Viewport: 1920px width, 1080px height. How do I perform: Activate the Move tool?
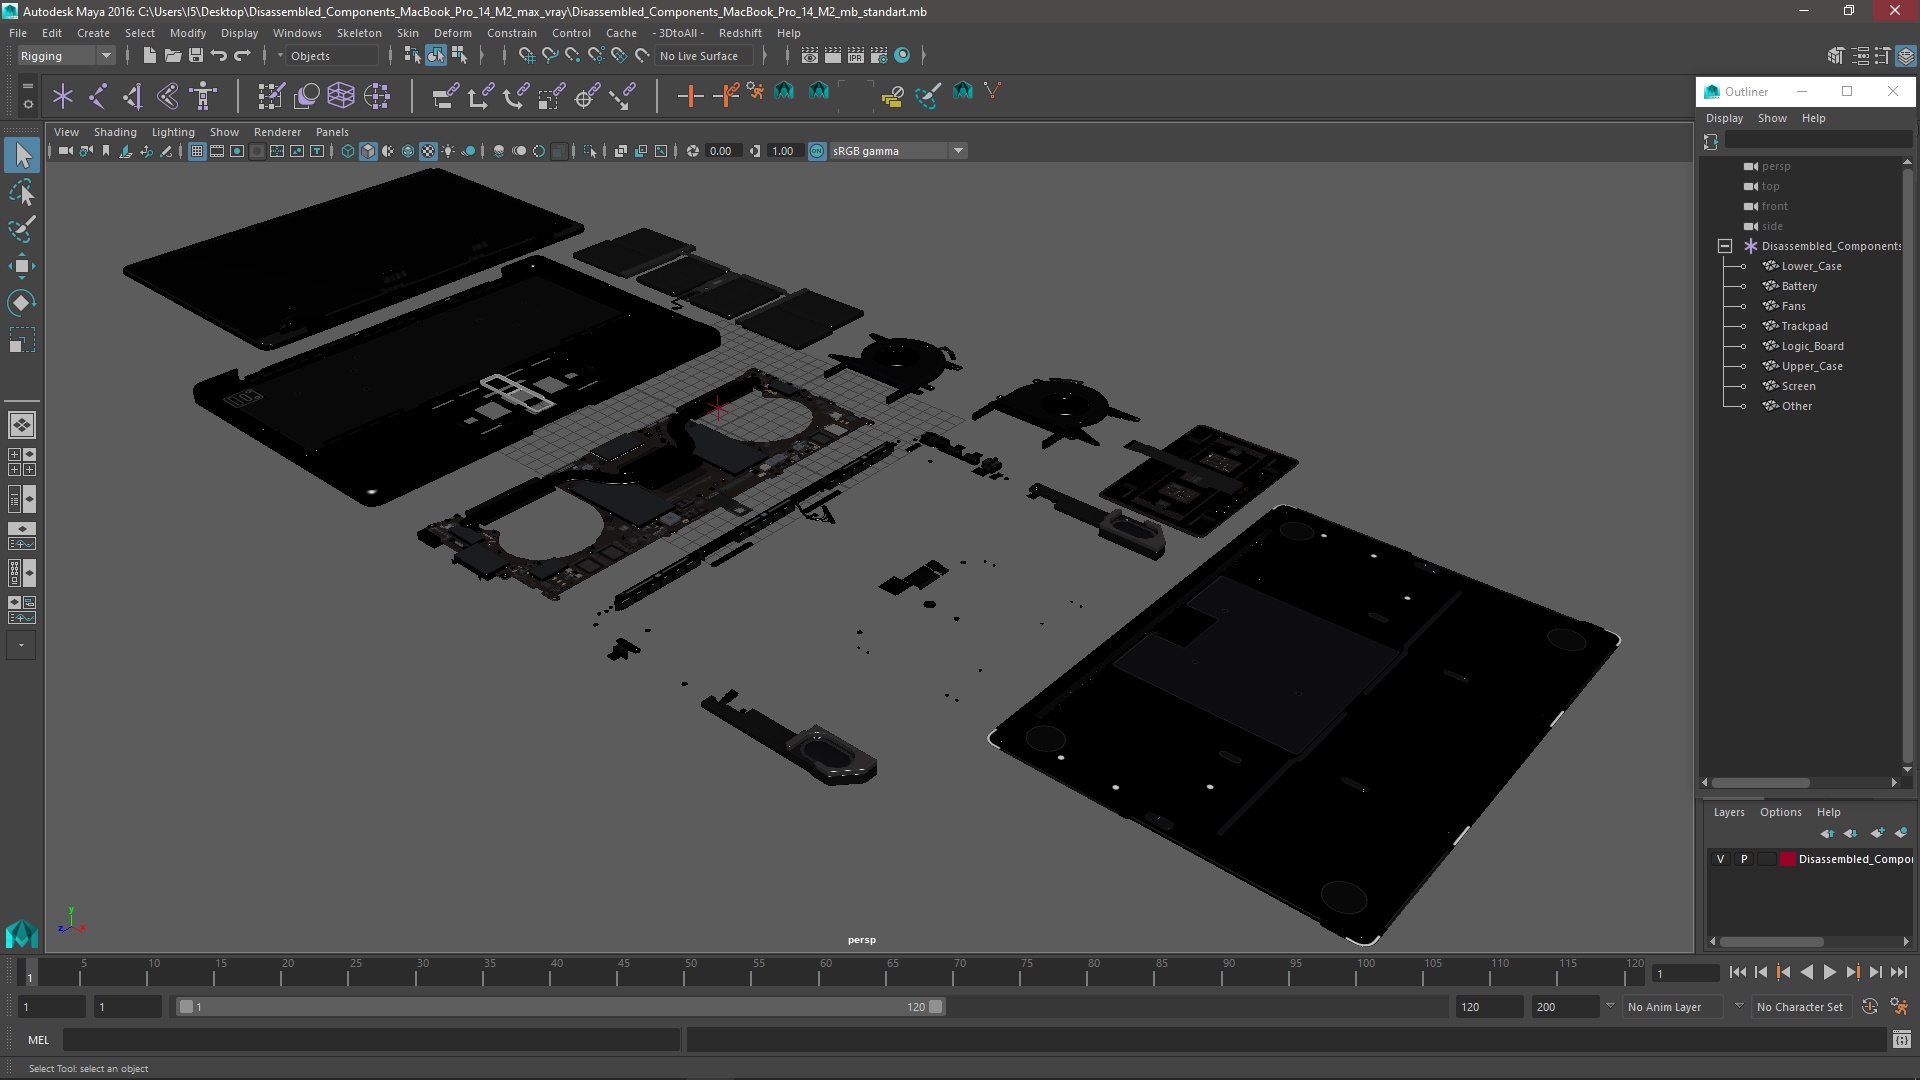coord(22,266)
